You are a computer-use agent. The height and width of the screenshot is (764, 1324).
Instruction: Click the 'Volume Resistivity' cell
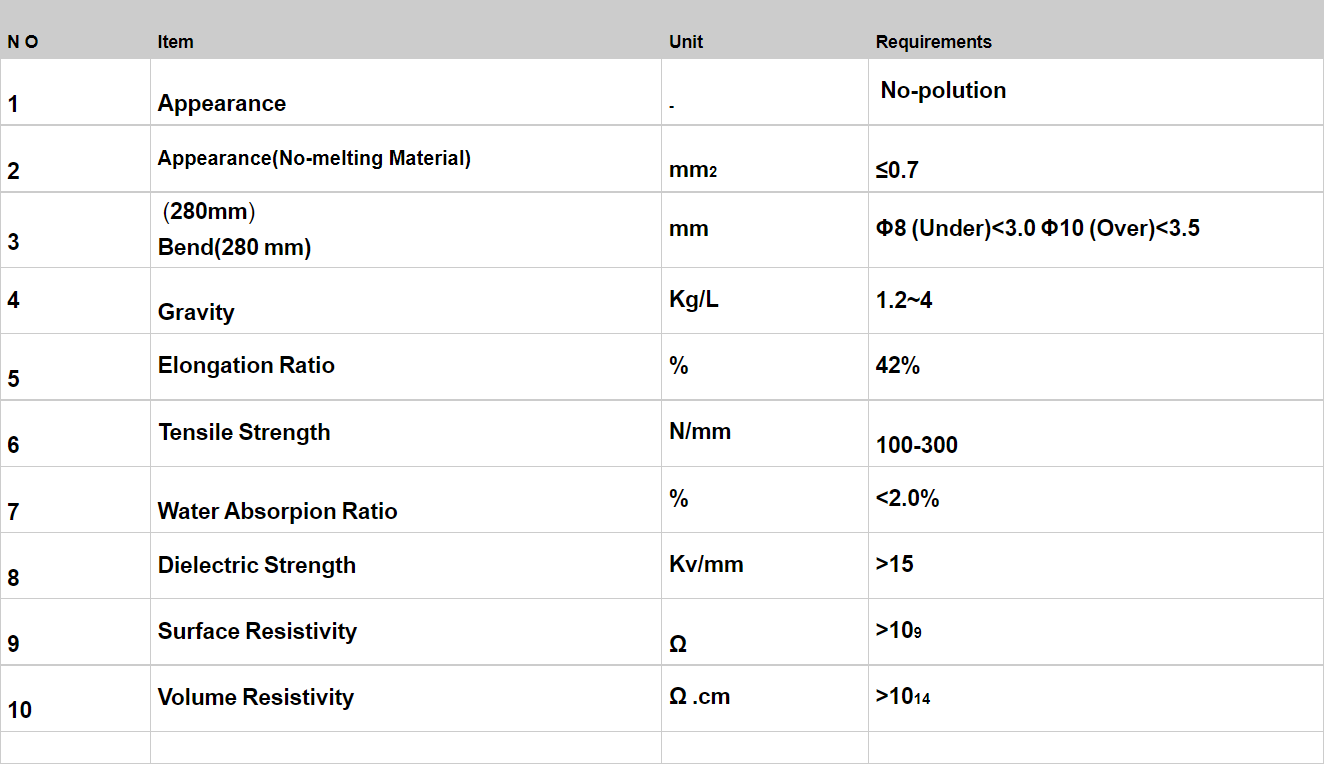(x=405, y=699)
